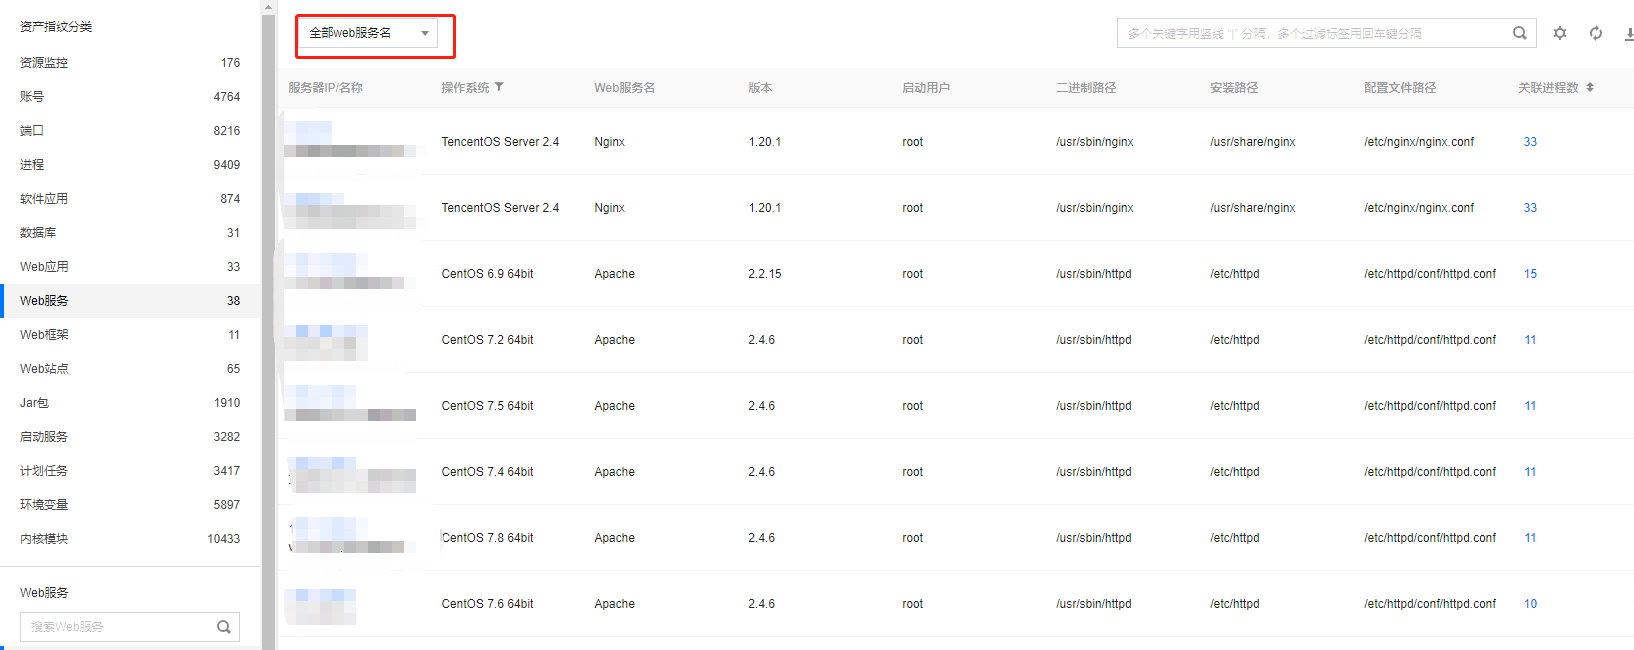Click the 33 link in the first Nginx row
Viewport: 1634px width, 650px height.
(1530, 142)
